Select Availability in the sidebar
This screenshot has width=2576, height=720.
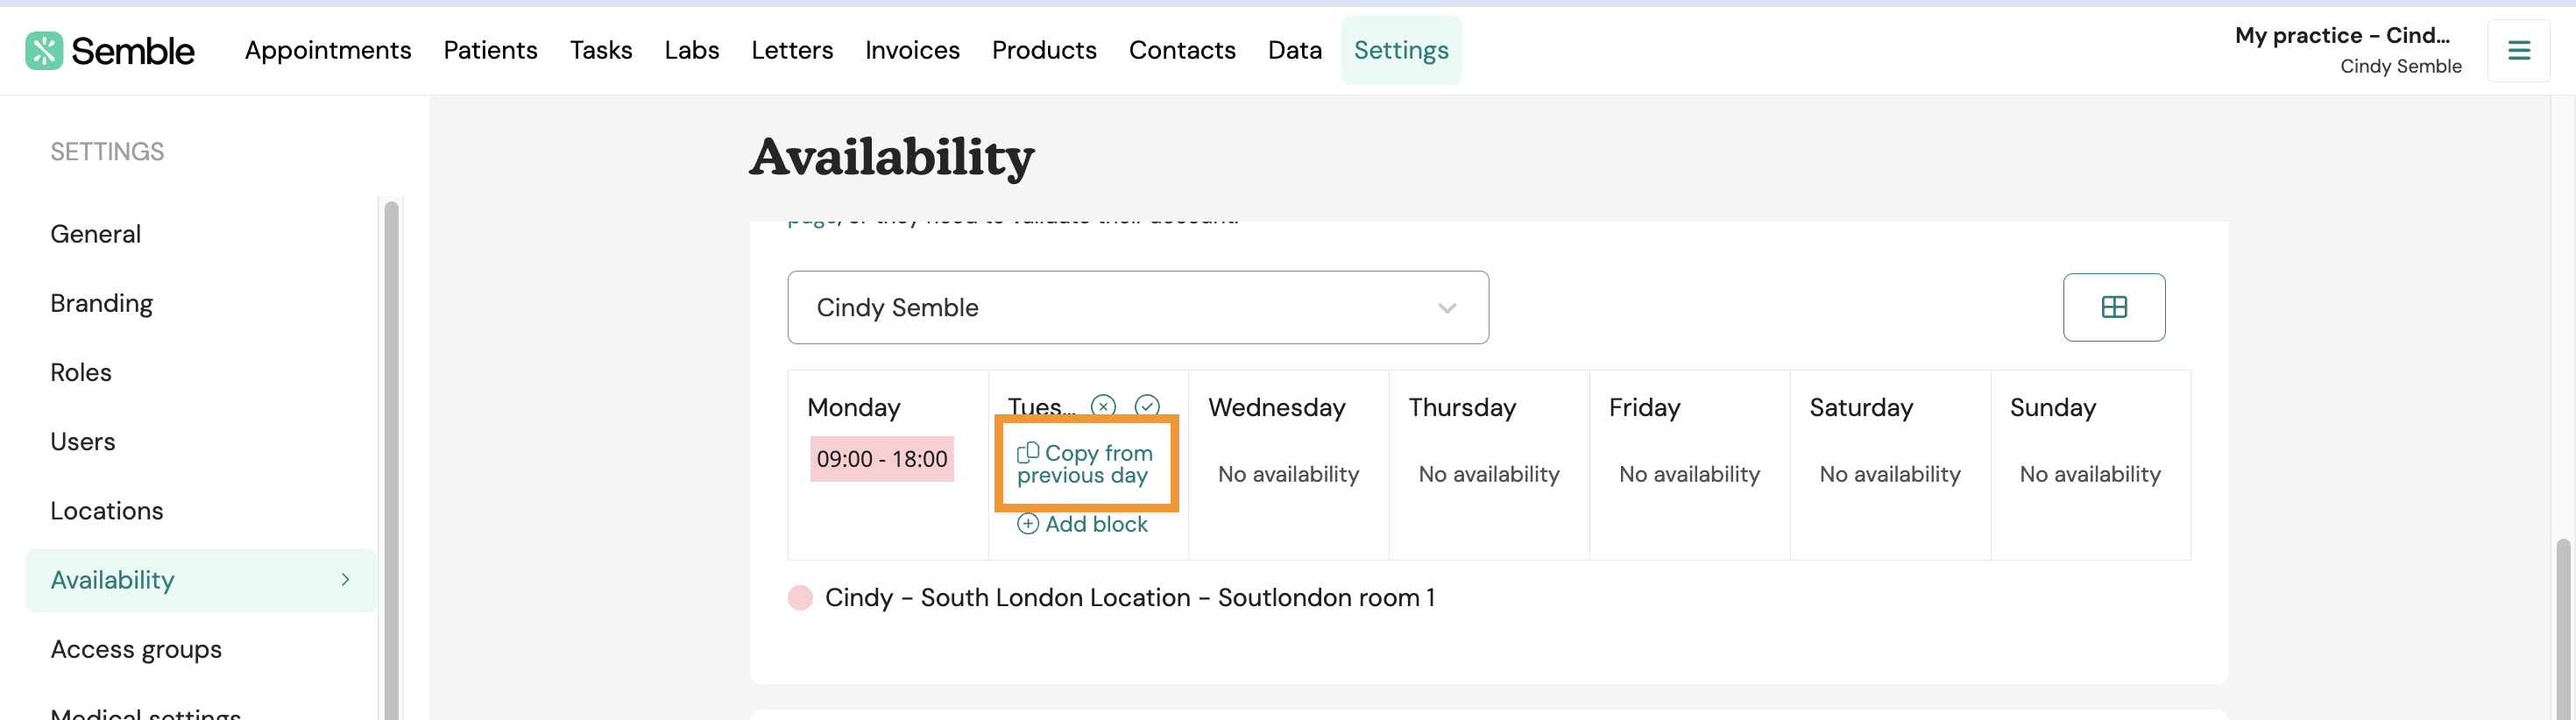coord(201,580)
